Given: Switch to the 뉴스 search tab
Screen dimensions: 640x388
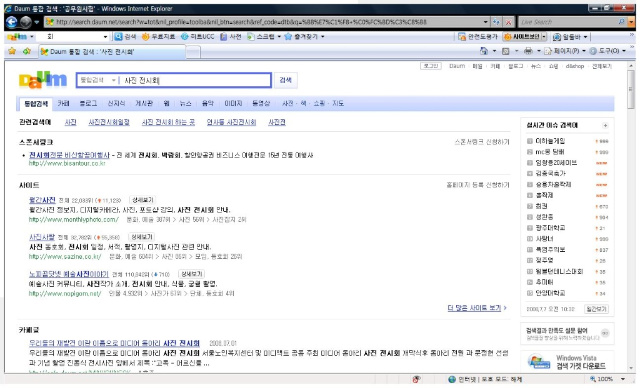Looking at the screenshot, I should click(x=185, y=104).
